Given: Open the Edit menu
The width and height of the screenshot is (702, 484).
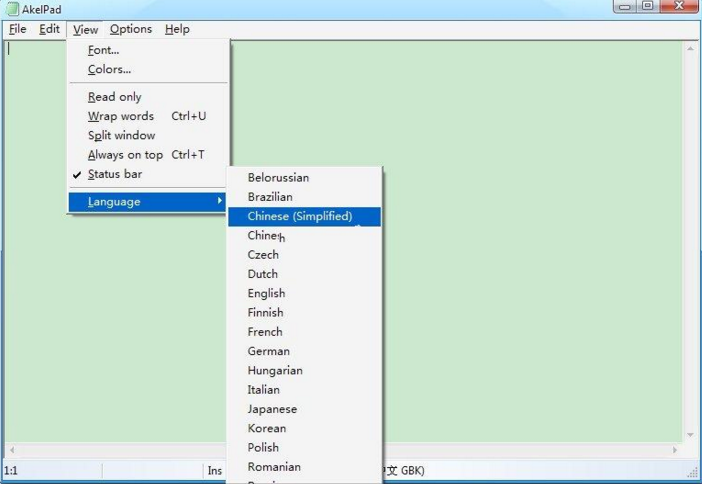Looking at the screenshot, I should [49, 29].
